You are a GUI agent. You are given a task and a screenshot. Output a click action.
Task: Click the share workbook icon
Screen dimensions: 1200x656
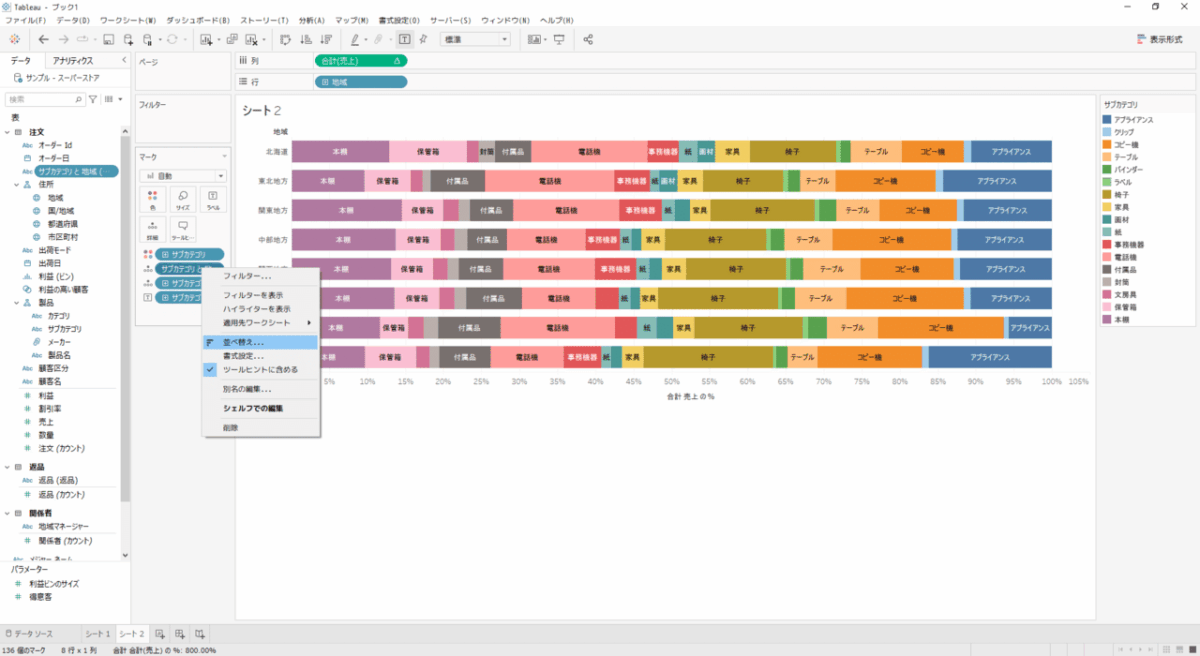588,39
